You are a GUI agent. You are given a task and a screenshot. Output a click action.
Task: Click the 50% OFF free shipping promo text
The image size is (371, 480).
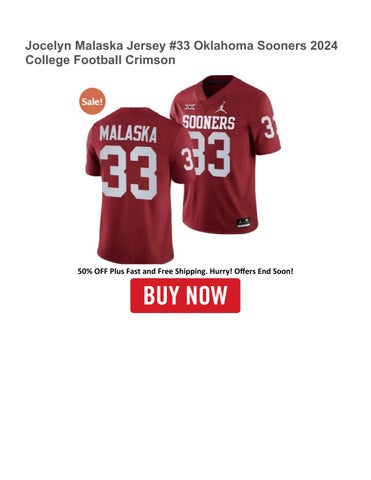[x=185, y=271]
